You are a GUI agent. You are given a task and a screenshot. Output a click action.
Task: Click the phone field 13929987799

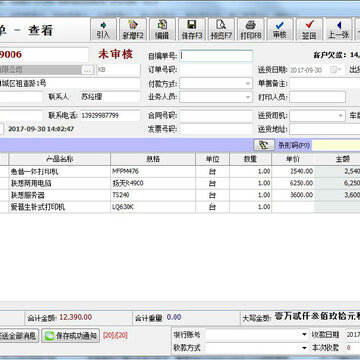point(110,116)
